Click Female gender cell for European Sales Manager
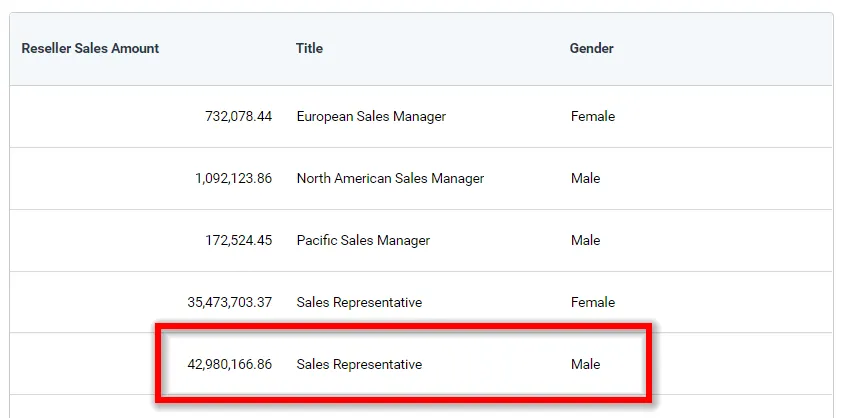The image size is (843, 418). 592,116
